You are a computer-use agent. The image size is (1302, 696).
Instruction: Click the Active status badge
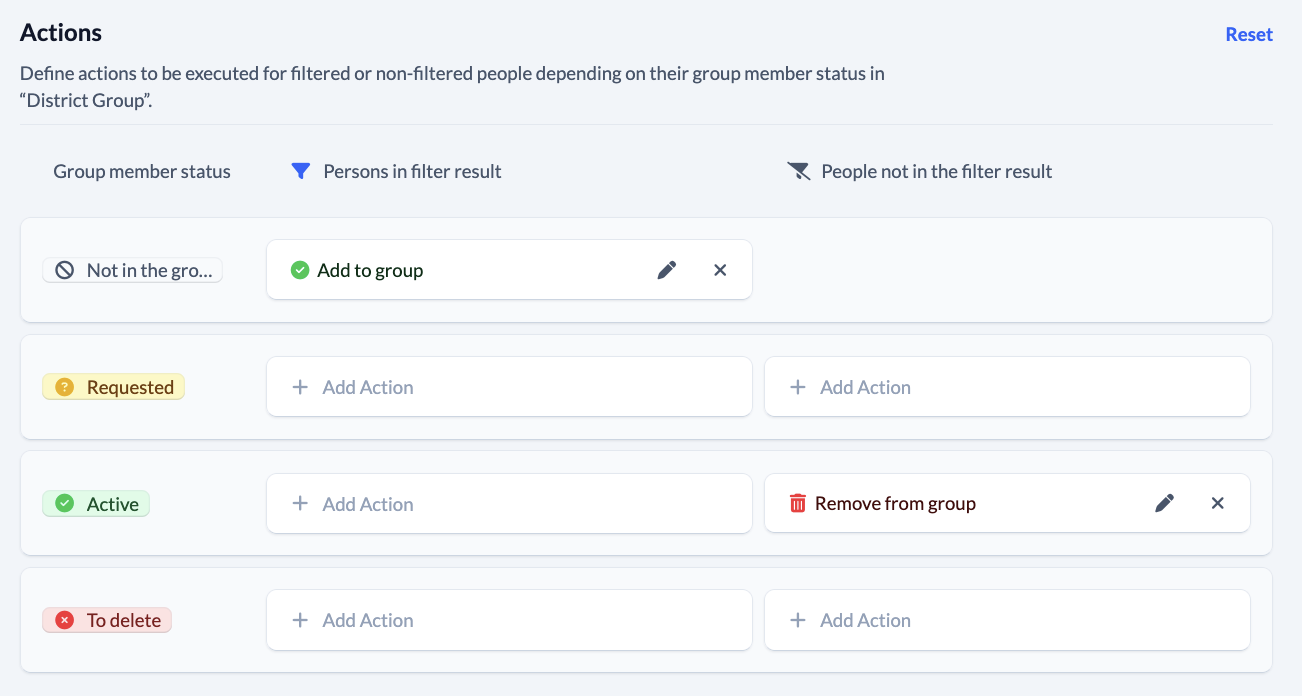[x=96, y=504]
